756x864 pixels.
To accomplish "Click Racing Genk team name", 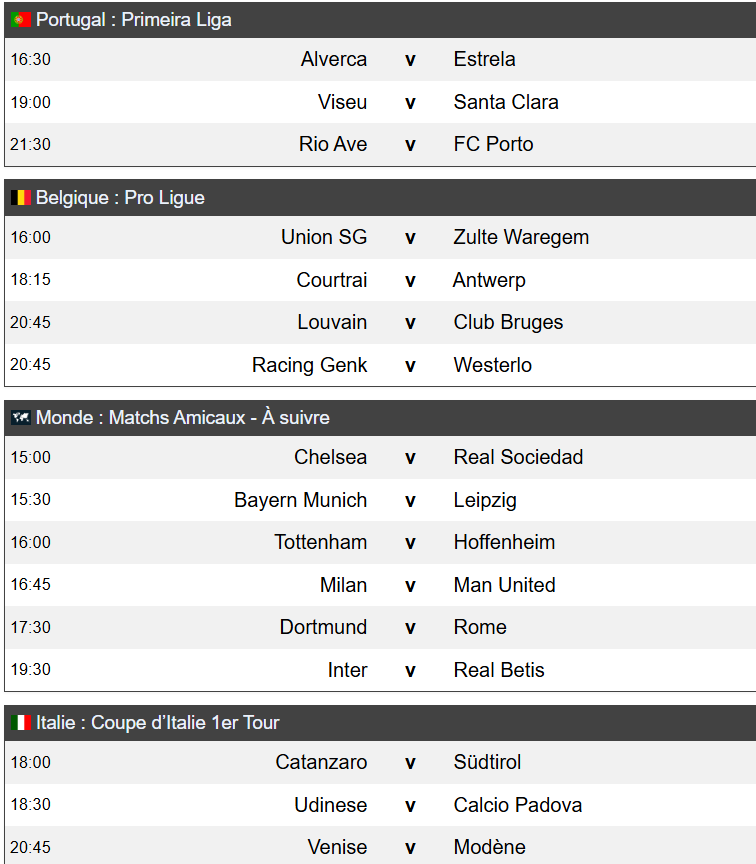I will [310, 365].
